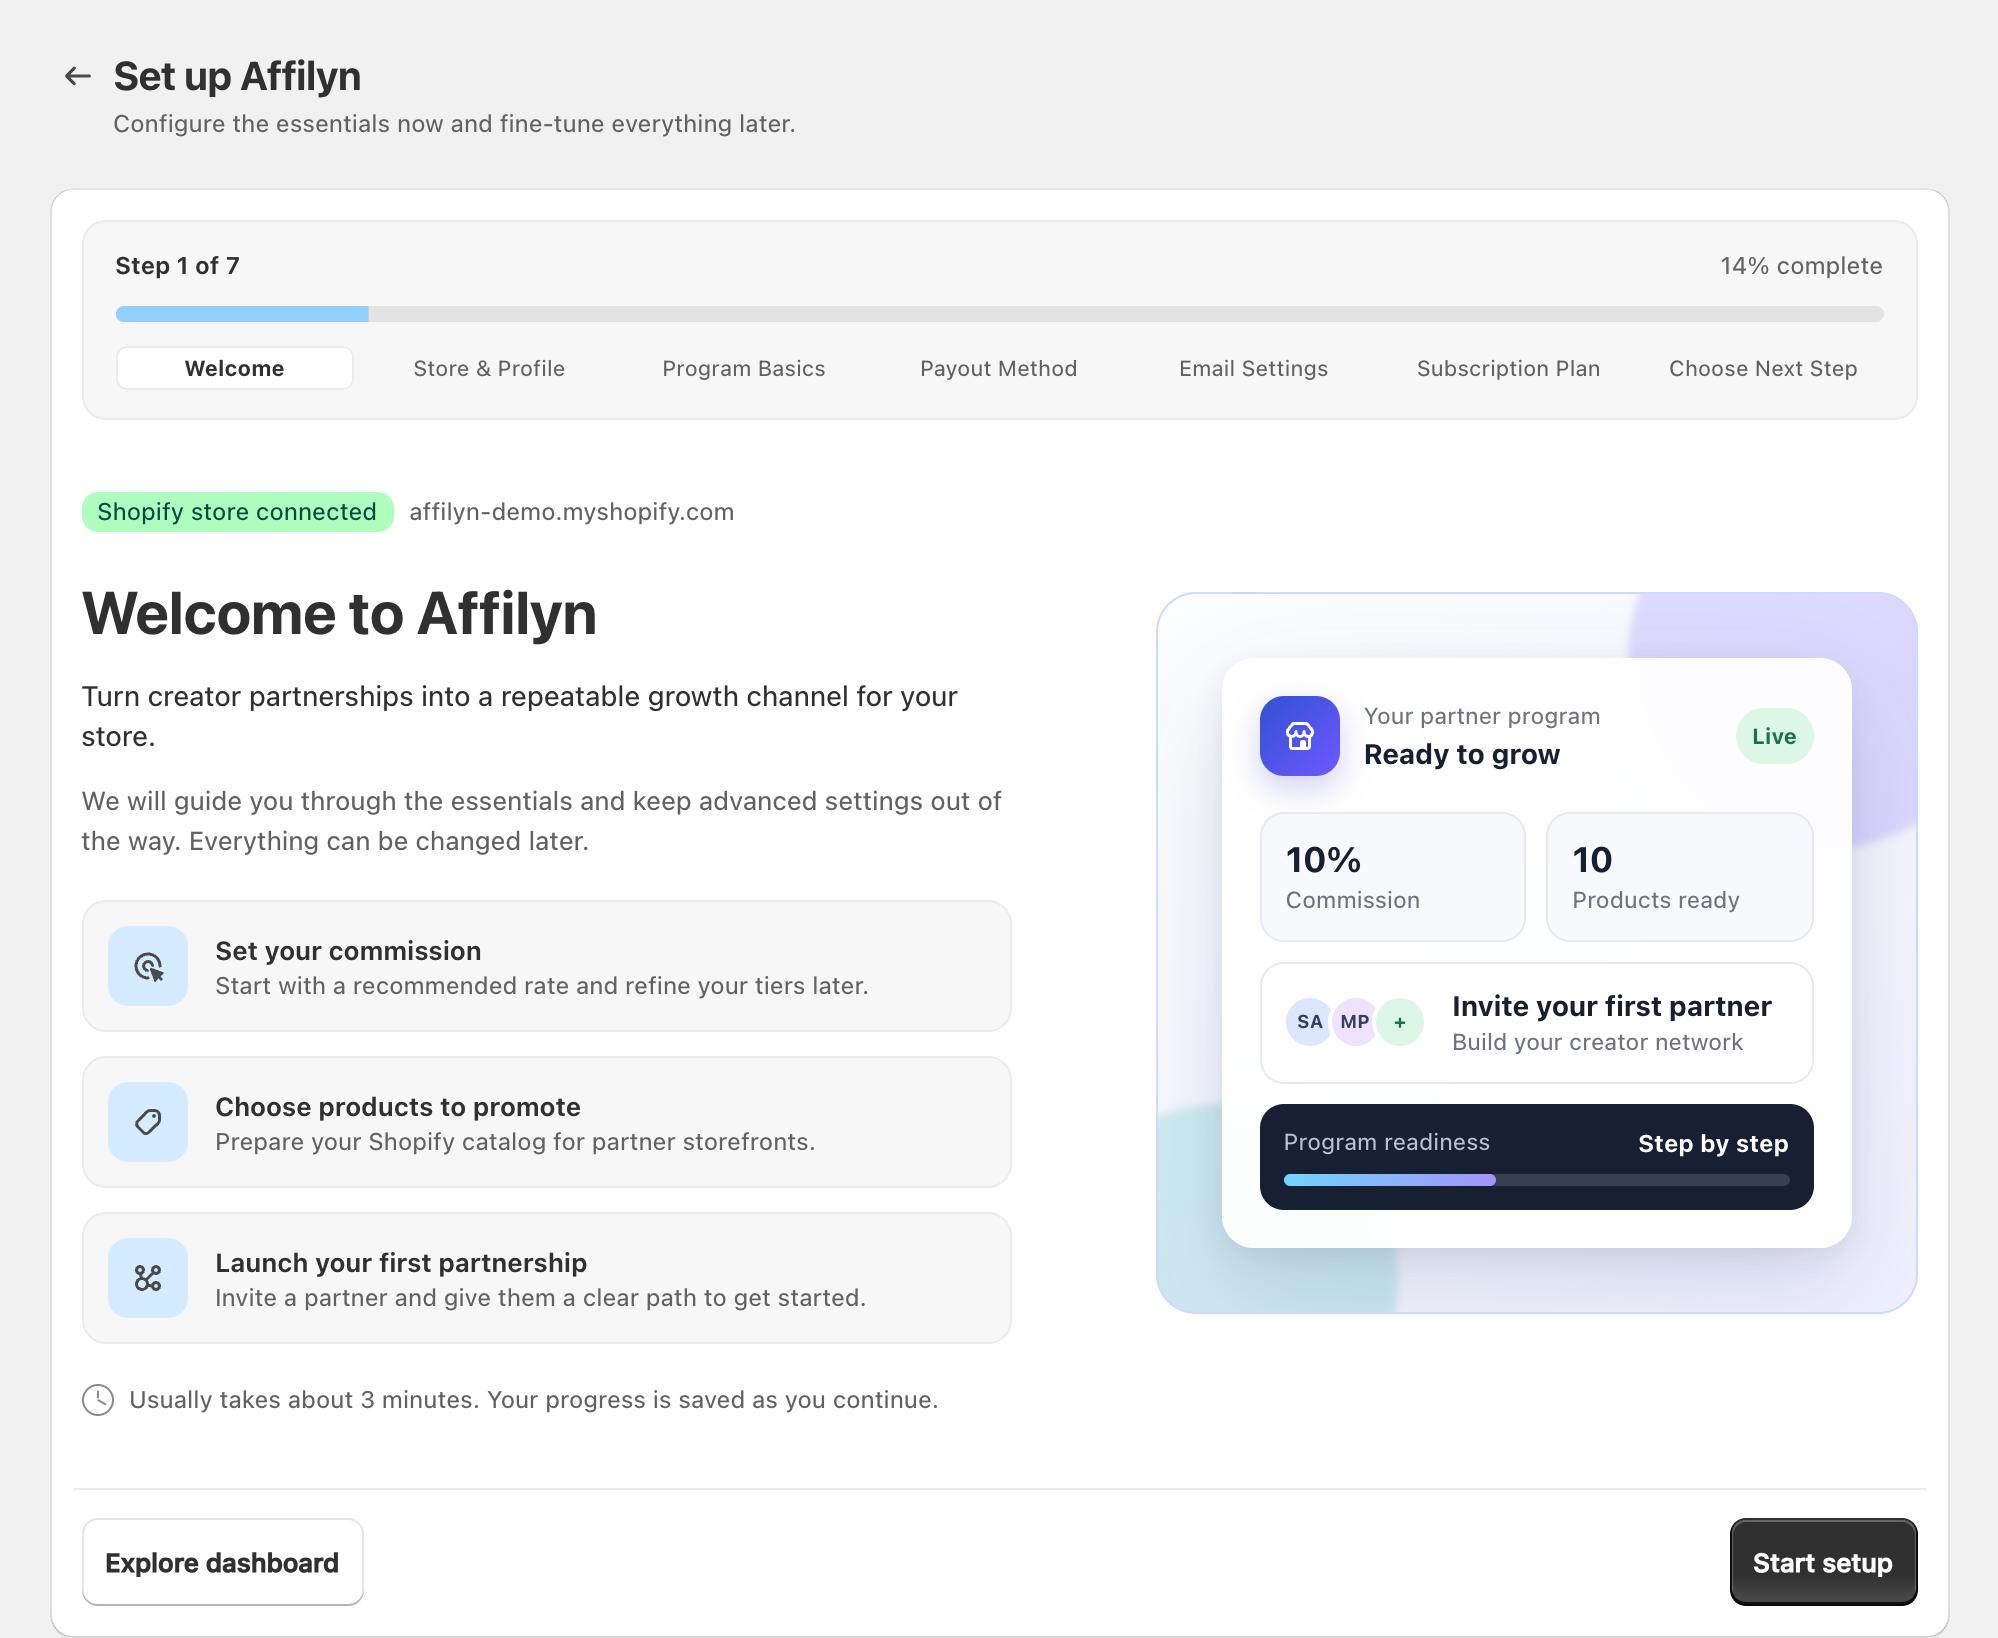Click the Live status badge
The width and height of the screenshot is (1998, 1638).
[x=1774, y=736]
